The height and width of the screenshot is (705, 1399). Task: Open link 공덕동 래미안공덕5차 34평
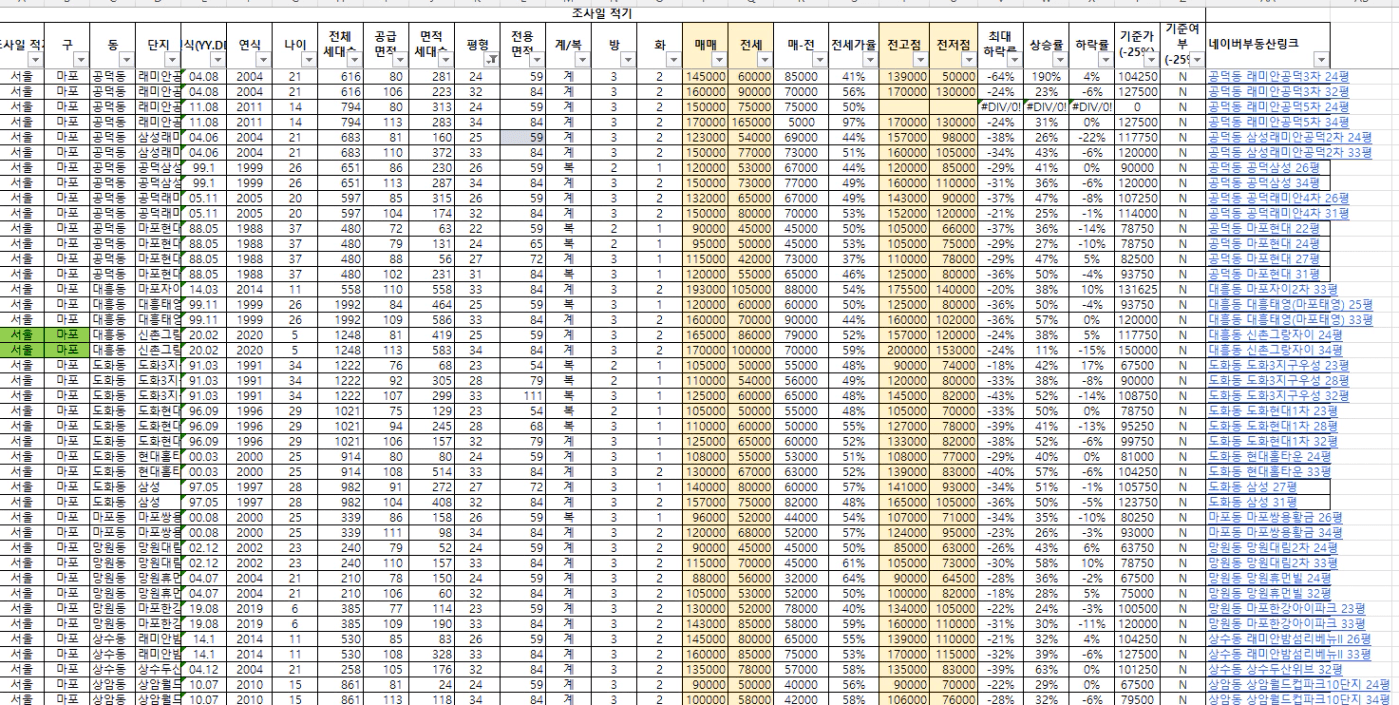pyautogui.click(x=1279, y=124)
